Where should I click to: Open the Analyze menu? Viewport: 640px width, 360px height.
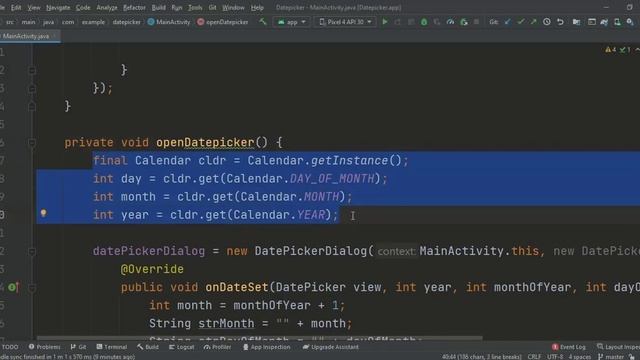pyautogui.click(x=107, y=7)
